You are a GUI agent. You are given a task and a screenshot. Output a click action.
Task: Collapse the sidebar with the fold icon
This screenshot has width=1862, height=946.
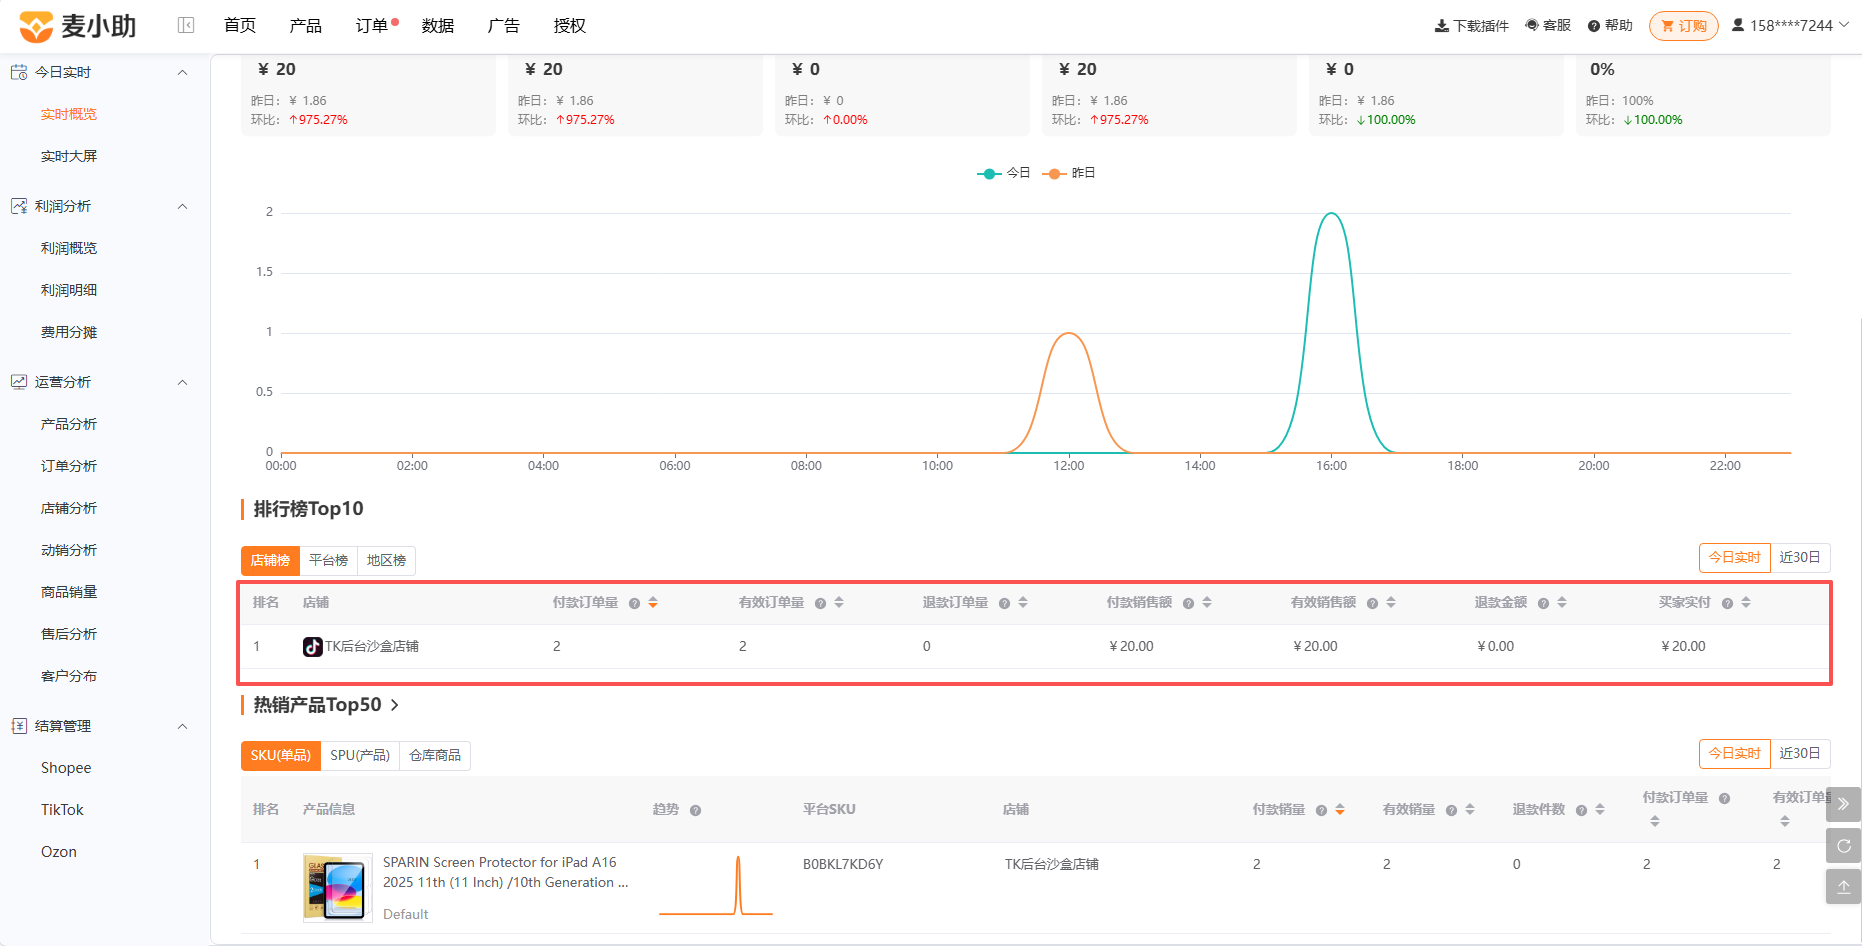tap(186, 25)
